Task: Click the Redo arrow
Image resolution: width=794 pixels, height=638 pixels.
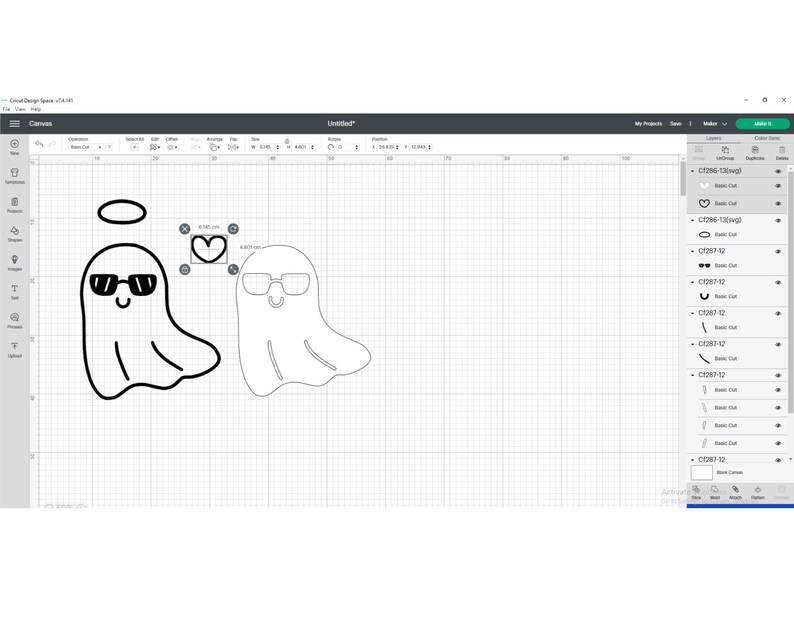Action: coord(52,144)
